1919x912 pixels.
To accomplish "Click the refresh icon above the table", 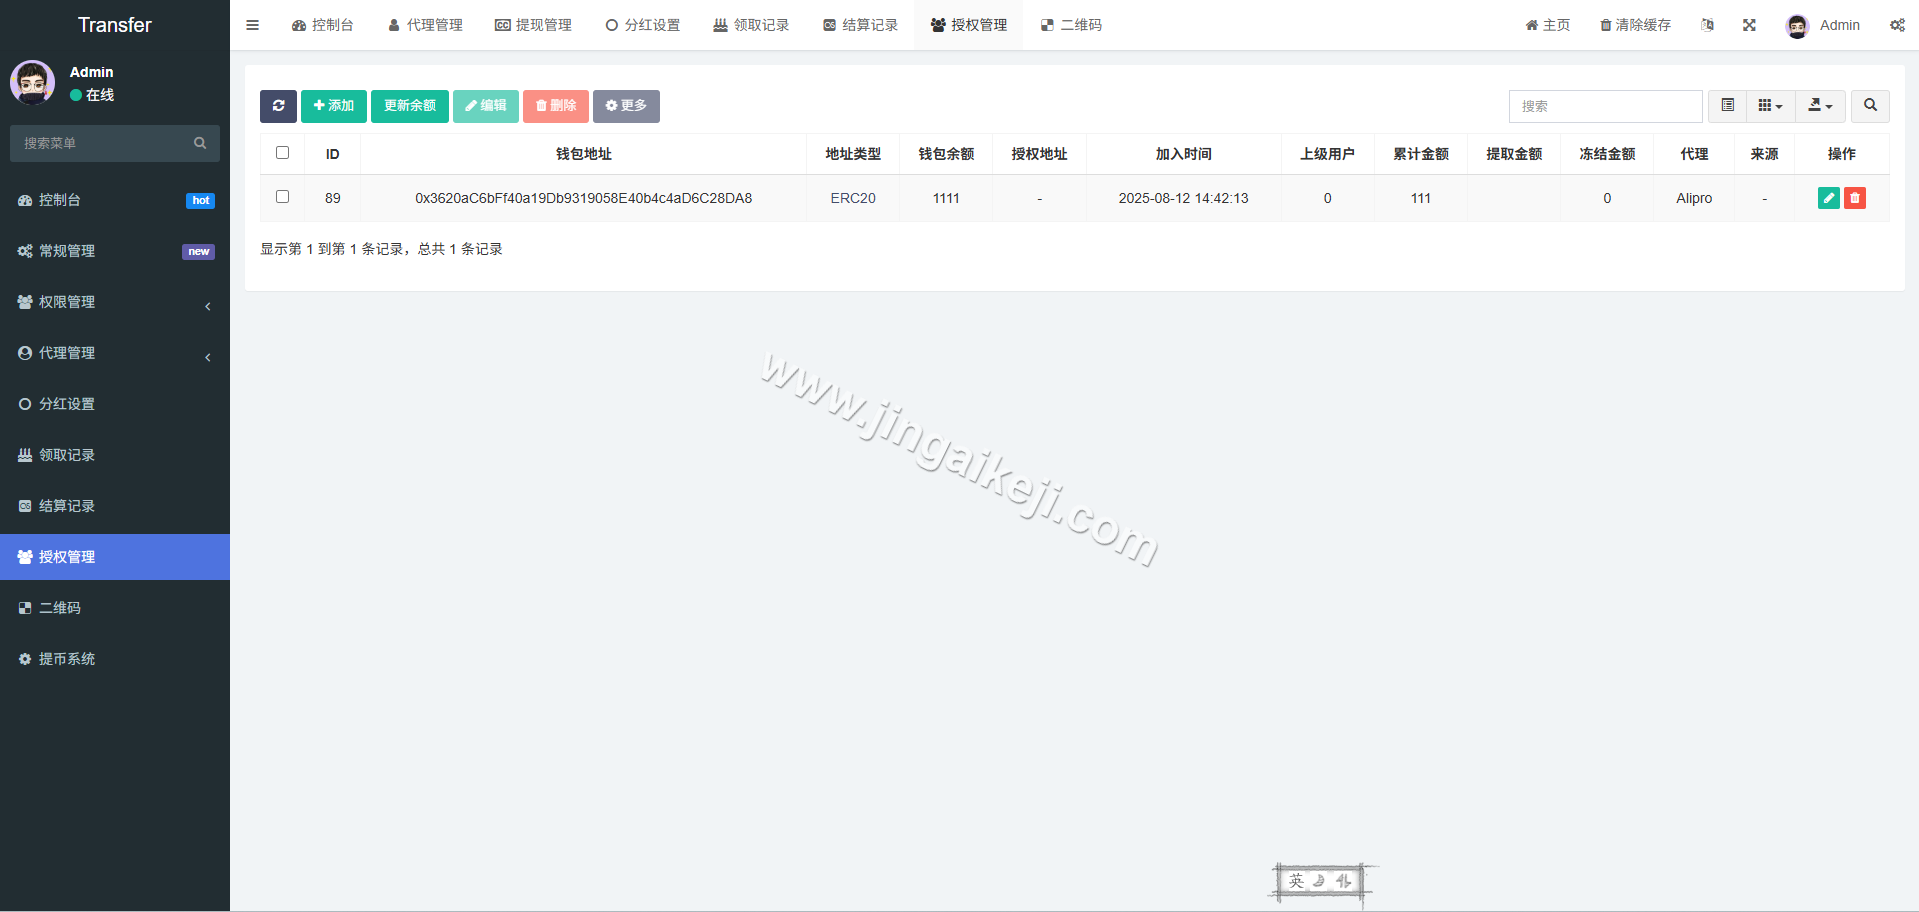I will coord(278,106).
